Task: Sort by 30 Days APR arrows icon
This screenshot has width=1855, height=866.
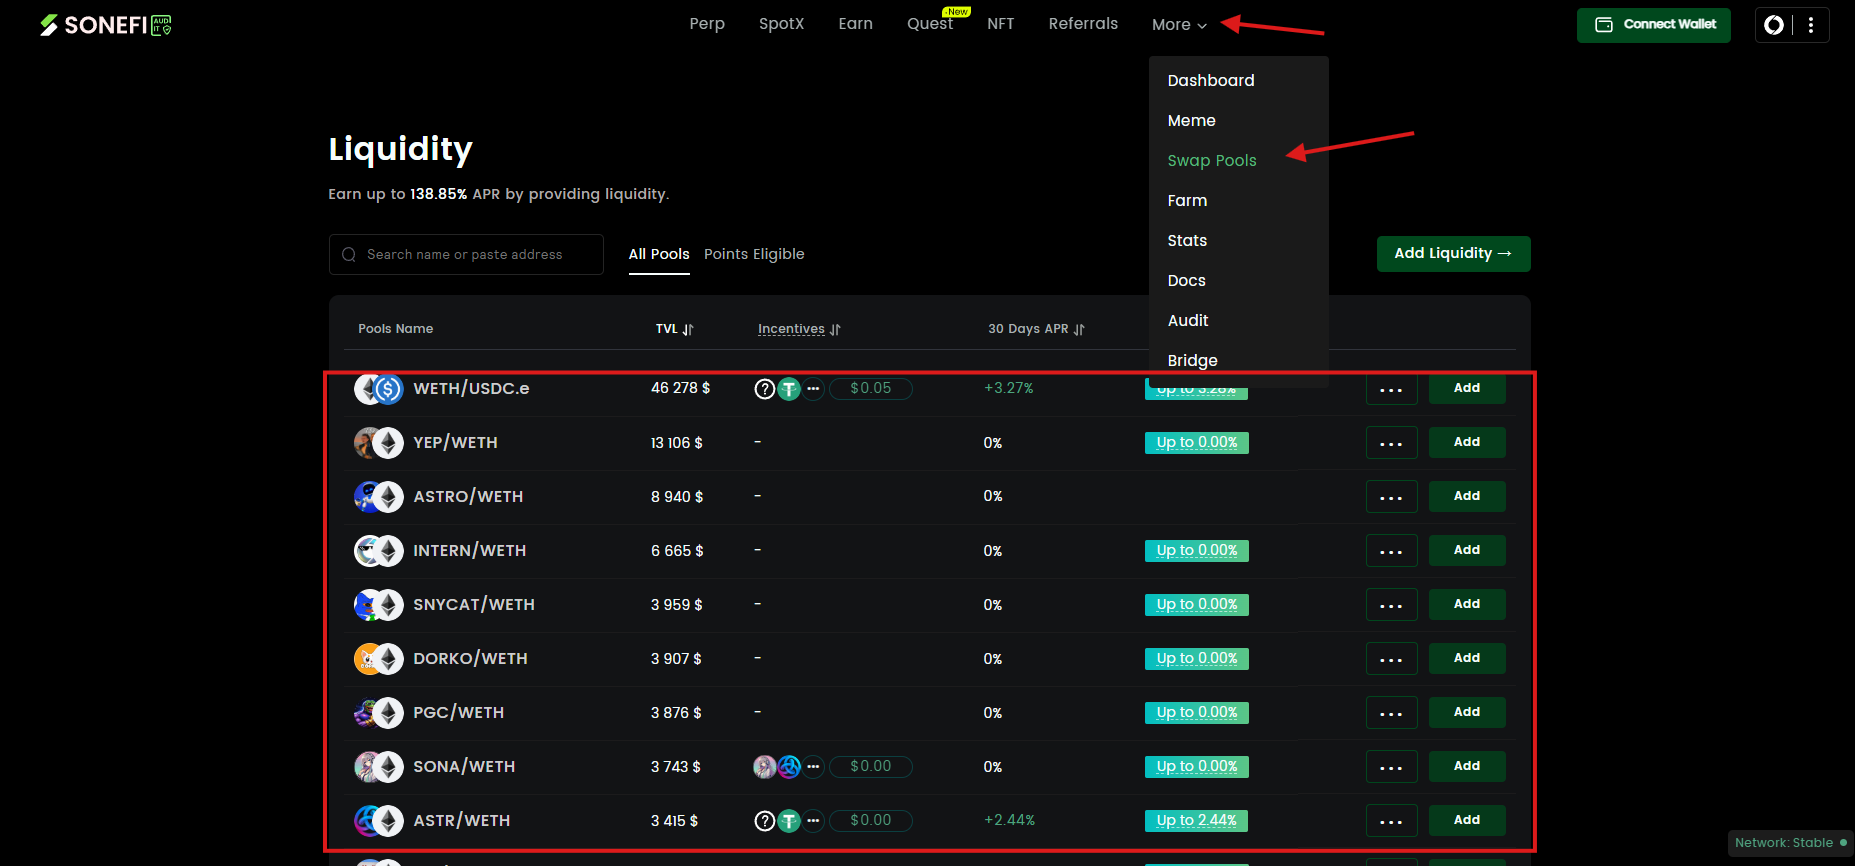Action: click(x=1079, y=329)
